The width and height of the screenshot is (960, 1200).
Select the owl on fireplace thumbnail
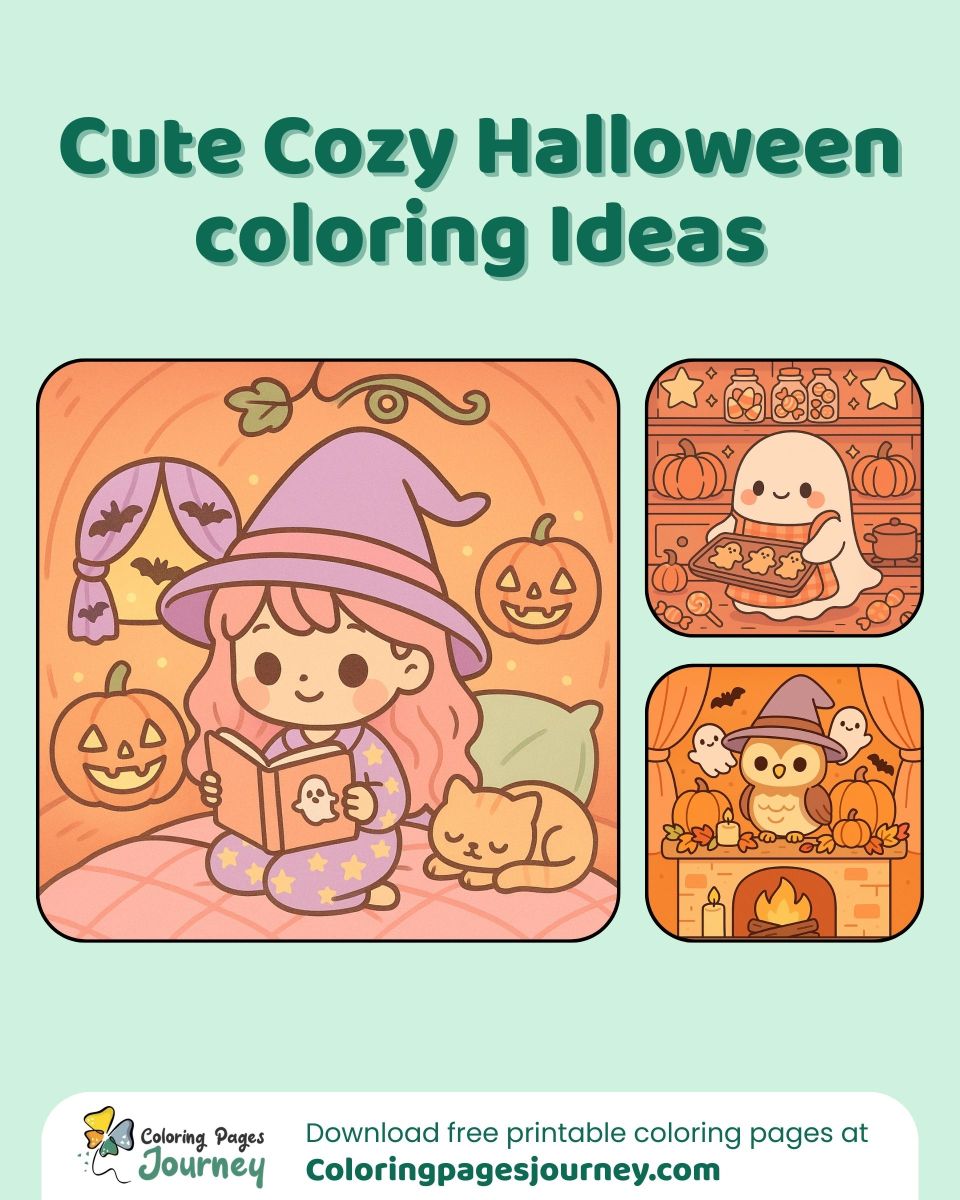point(784,803)
